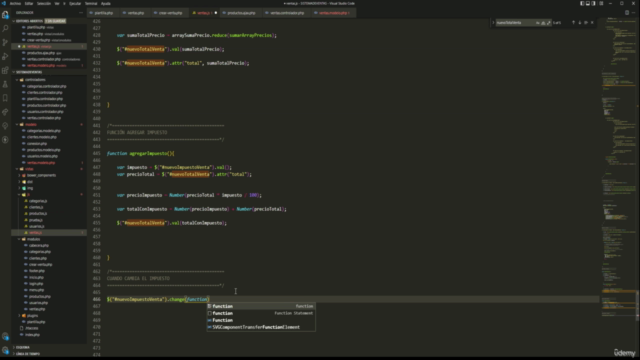Screen dimensions: 640x360
Task: Select 'Function Statement' autocomplete suggestion
Action: coord(261,313)
